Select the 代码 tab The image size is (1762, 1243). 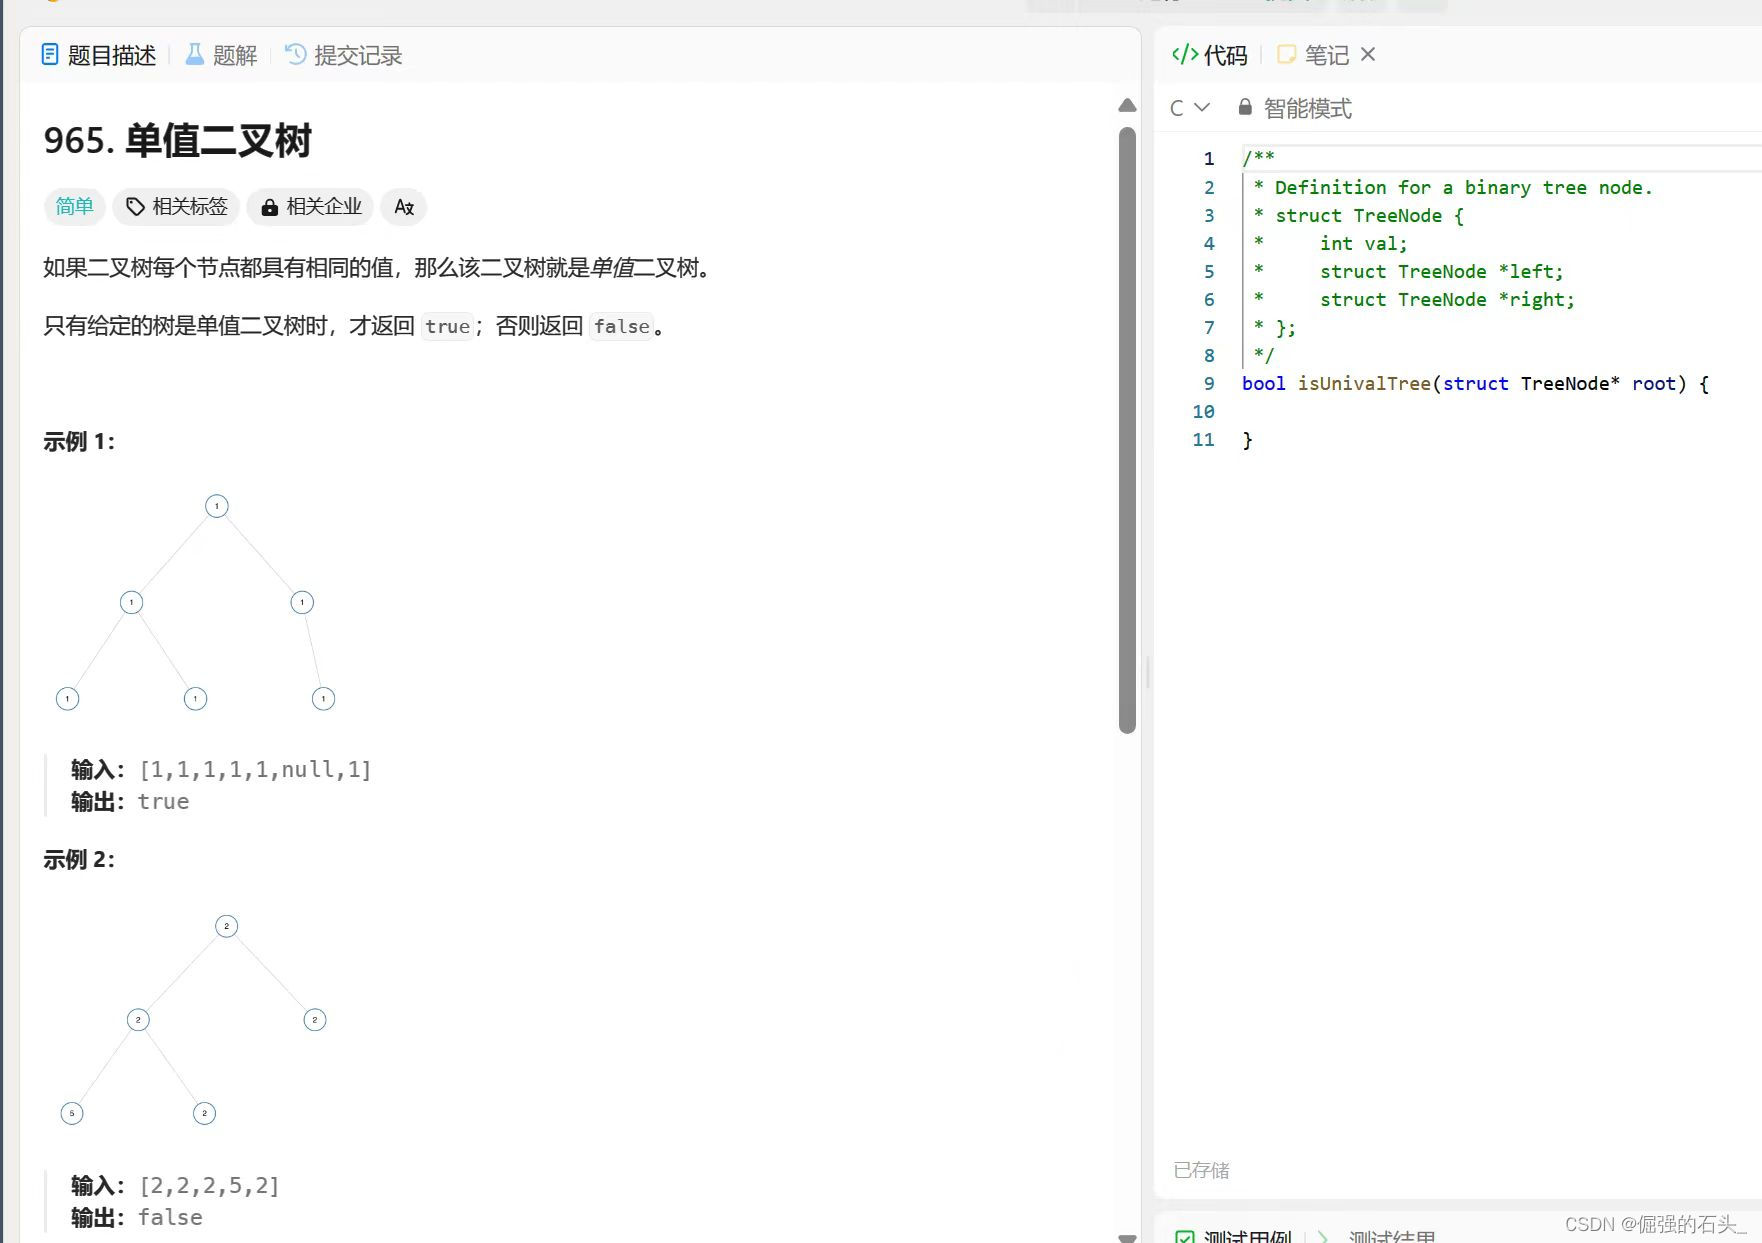(1210, 55)
